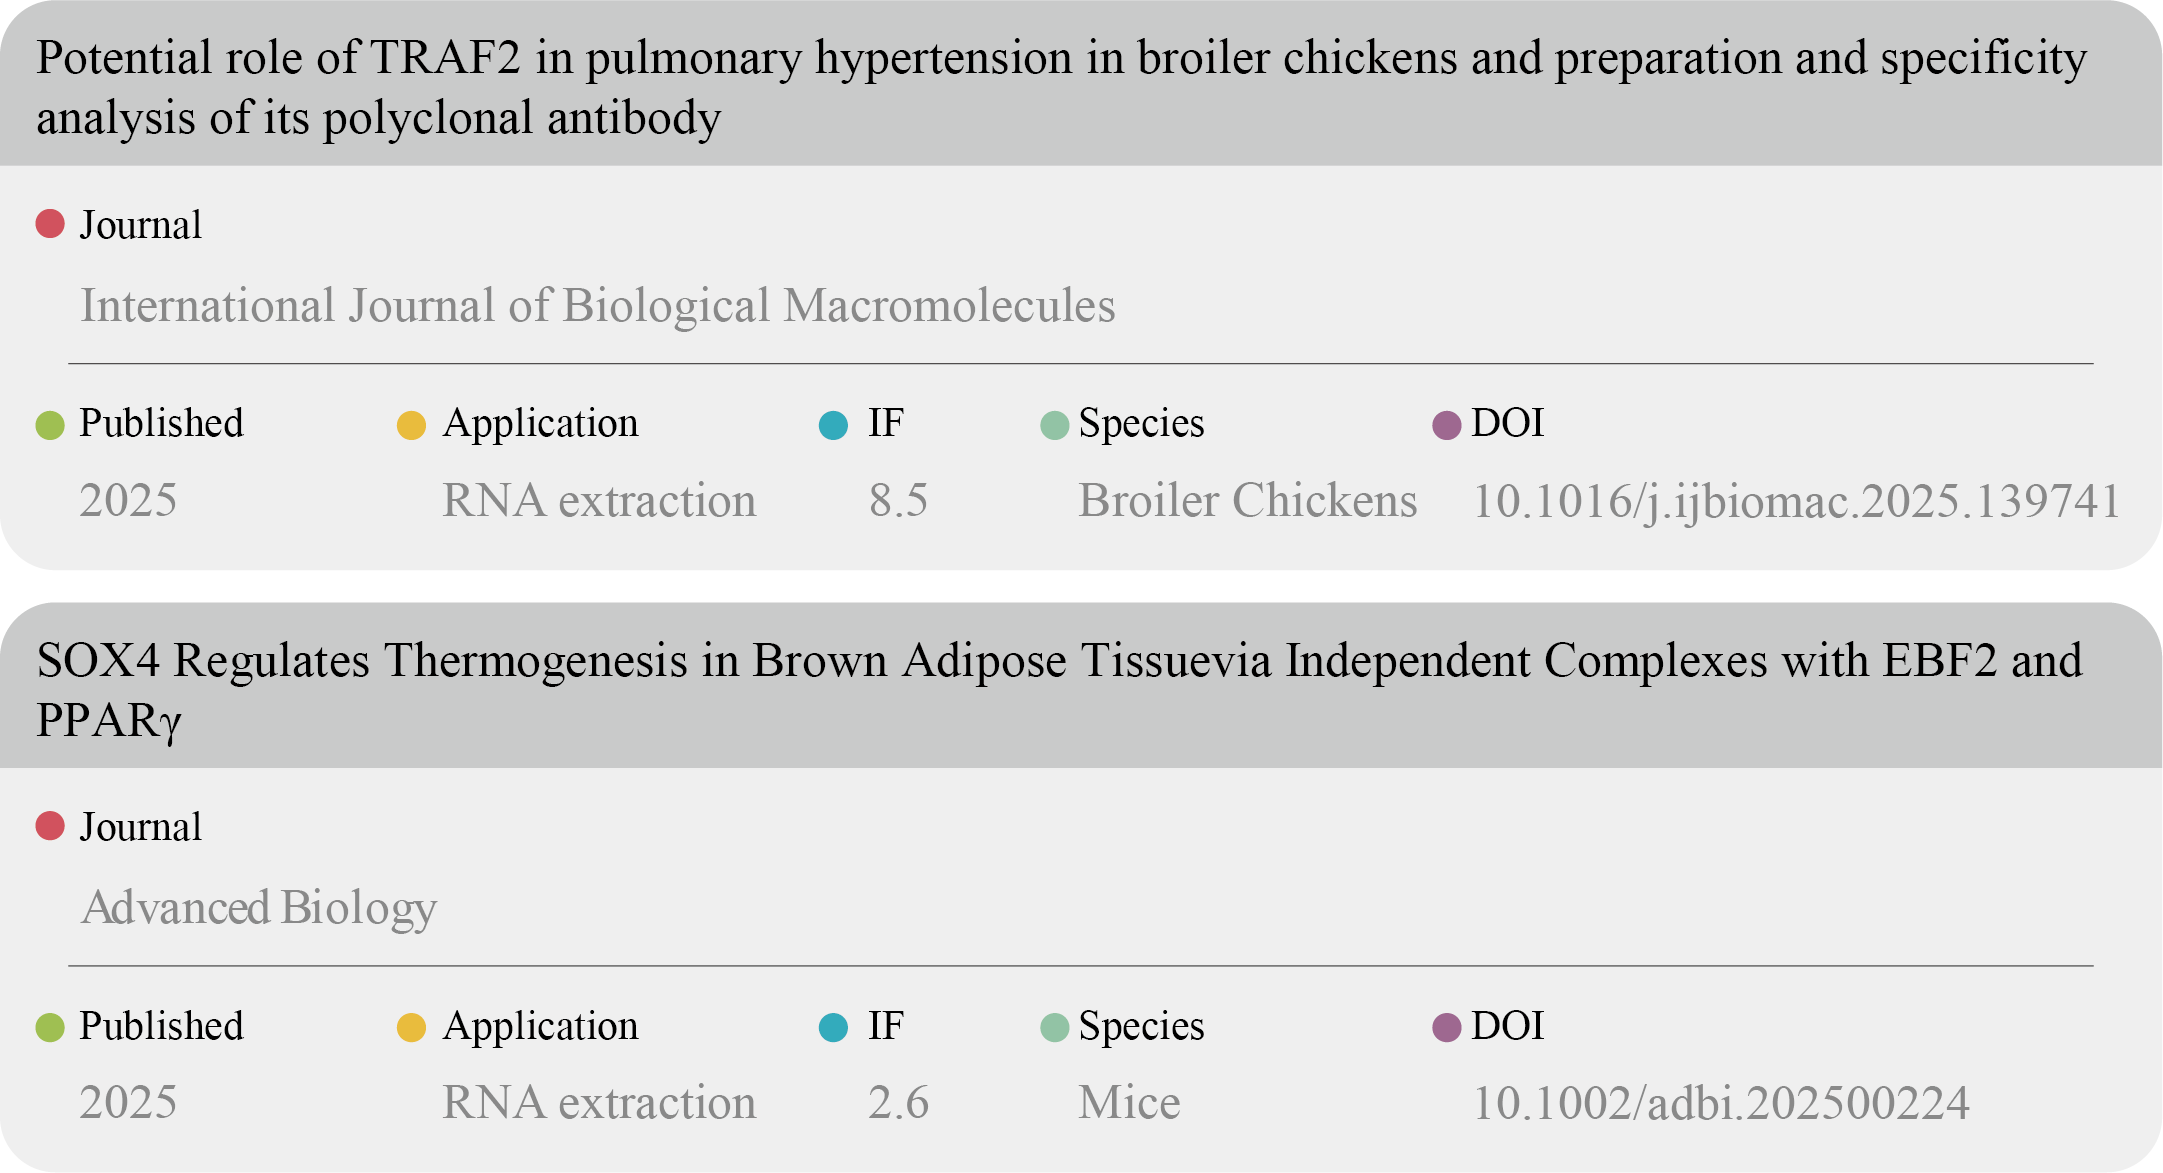Open the SOX4 Regulates Thermogenesis article title
Viewport: 2163px width, 1173px height.
(1060, 690)
